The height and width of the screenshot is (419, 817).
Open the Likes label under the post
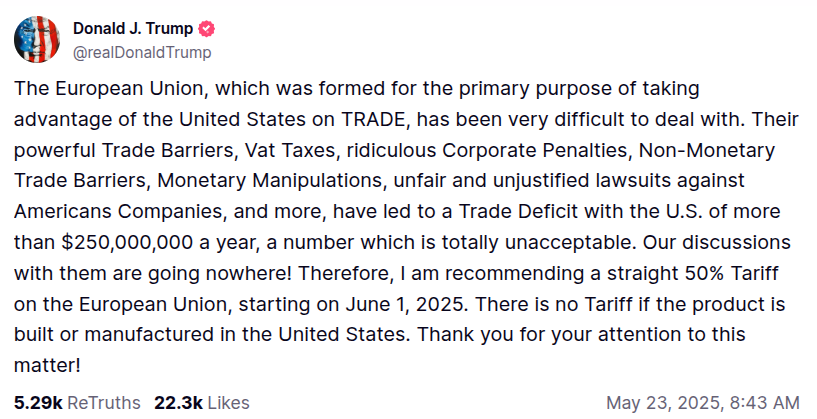point(228,403)
